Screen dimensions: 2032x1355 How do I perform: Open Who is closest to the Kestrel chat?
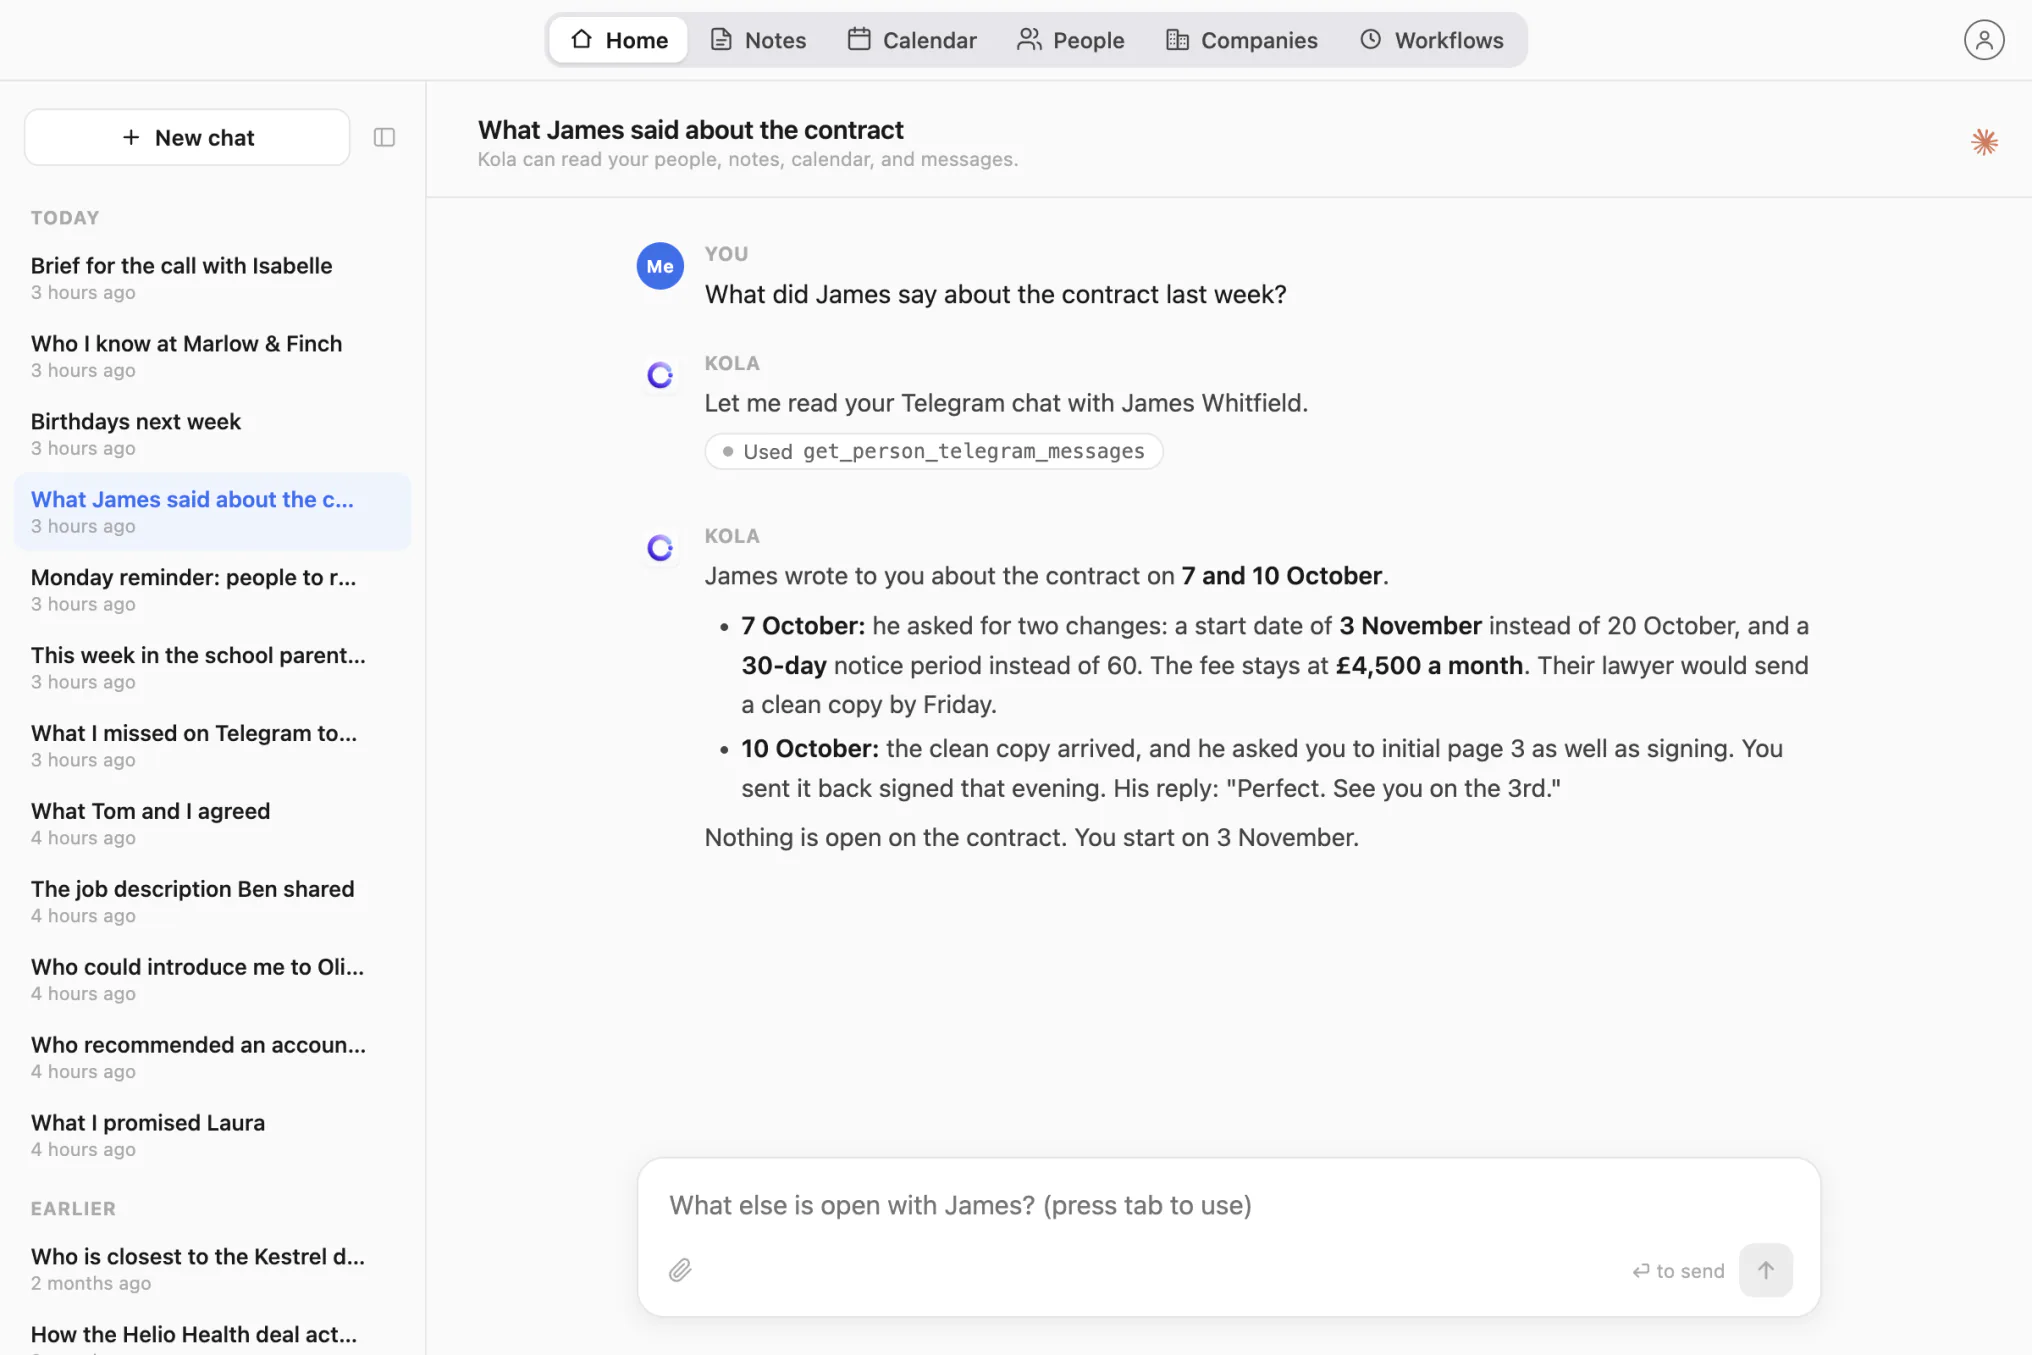(212, 1269)
